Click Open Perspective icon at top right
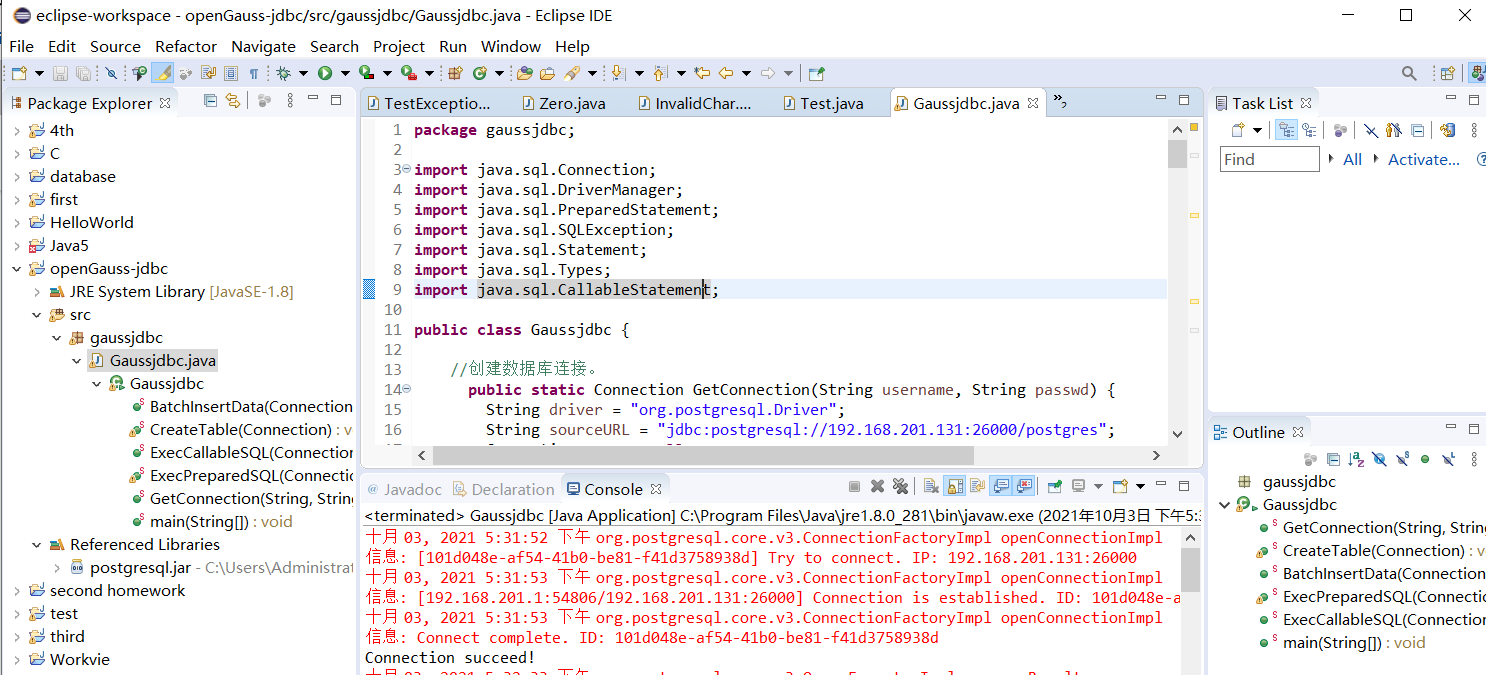 [x=1447, y=73]
